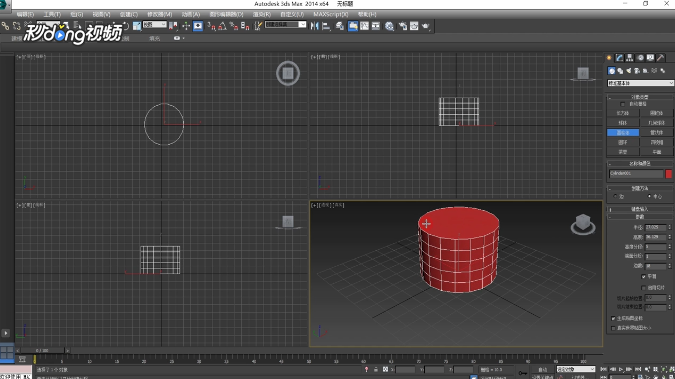The image size is (675, 379).
Task: Click the Height Segments value field
Action: (656, 247)
